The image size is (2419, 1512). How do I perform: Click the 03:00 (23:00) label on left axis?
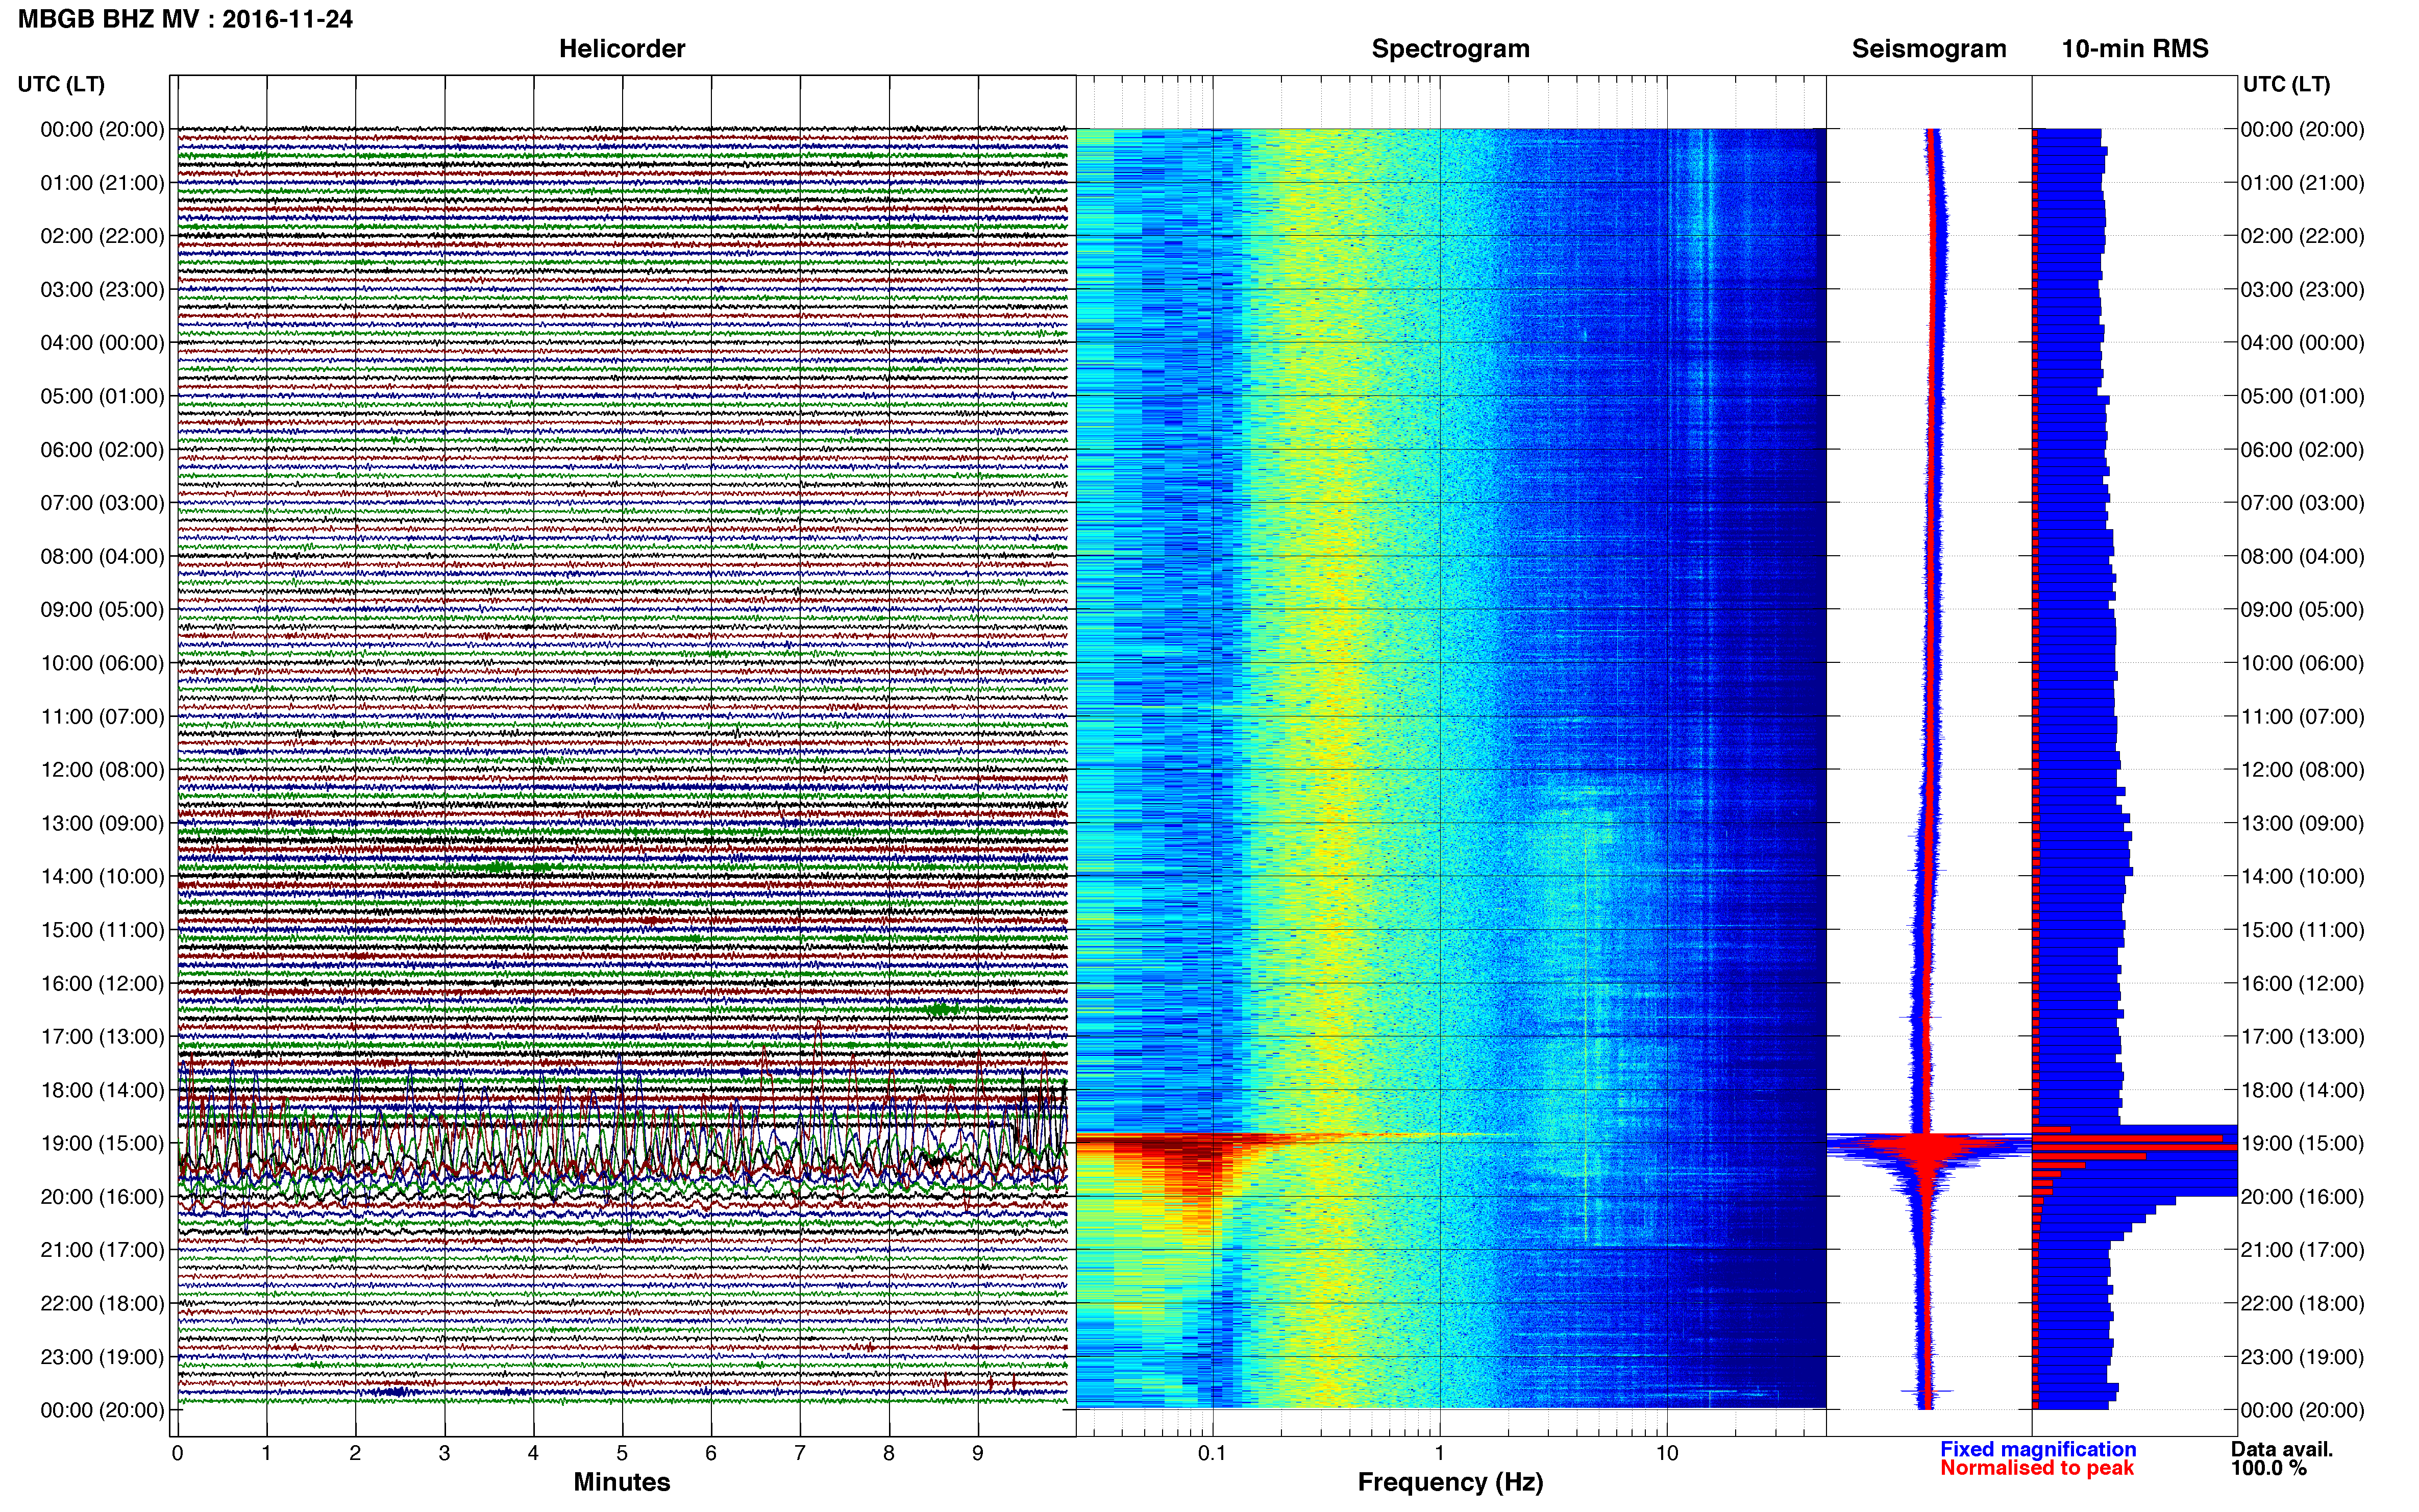tap(102, 290)
